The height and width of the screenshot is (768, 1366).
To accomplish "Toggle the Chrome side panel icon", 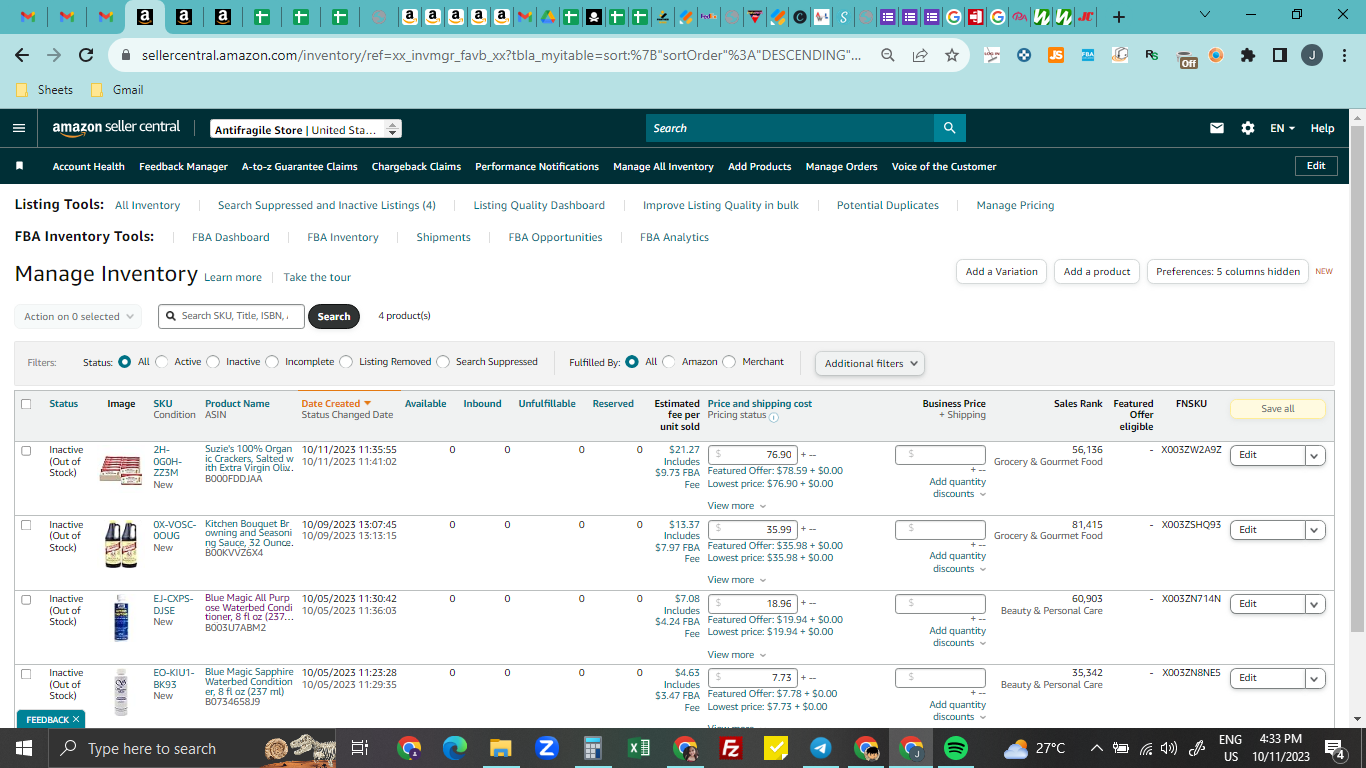I will (1280, 55).
